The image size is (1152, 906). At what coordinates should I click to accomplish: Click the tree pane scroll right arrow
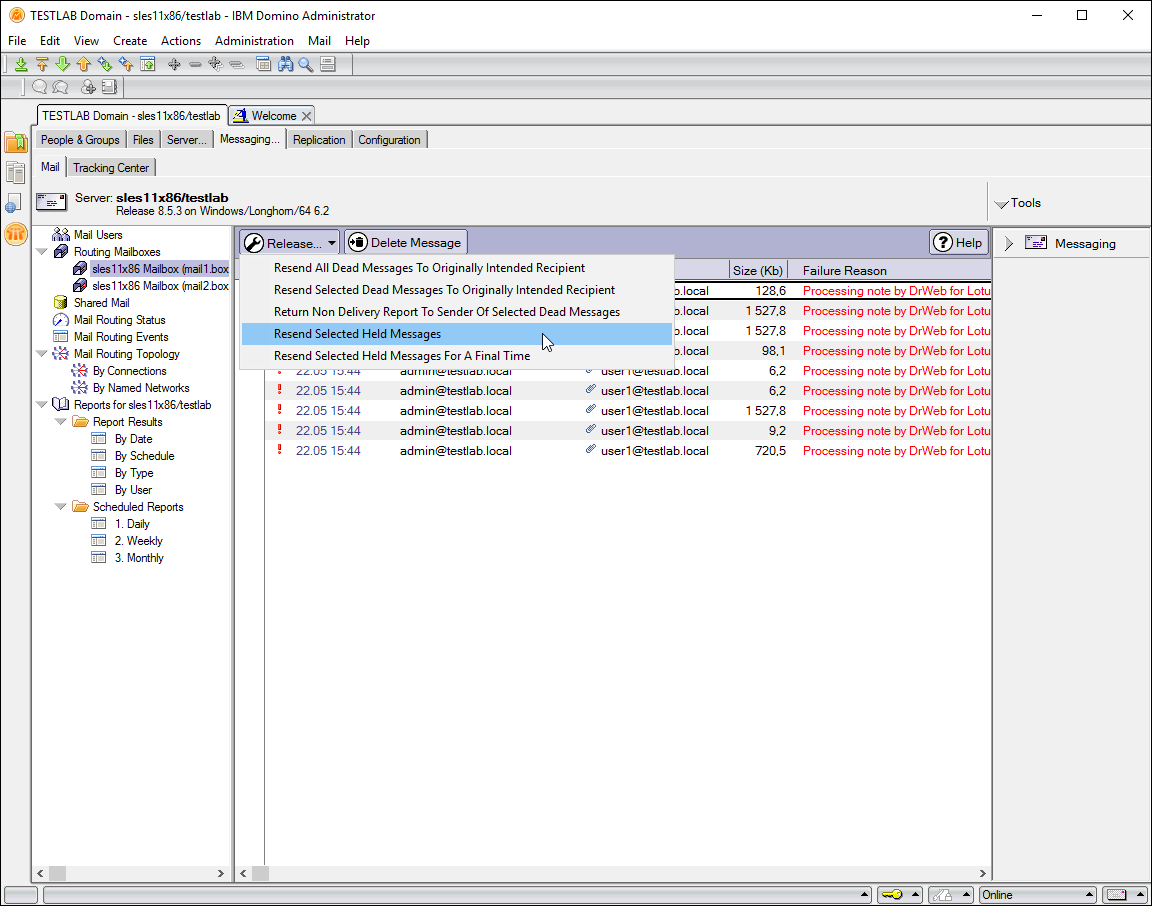tap(220, 874)
